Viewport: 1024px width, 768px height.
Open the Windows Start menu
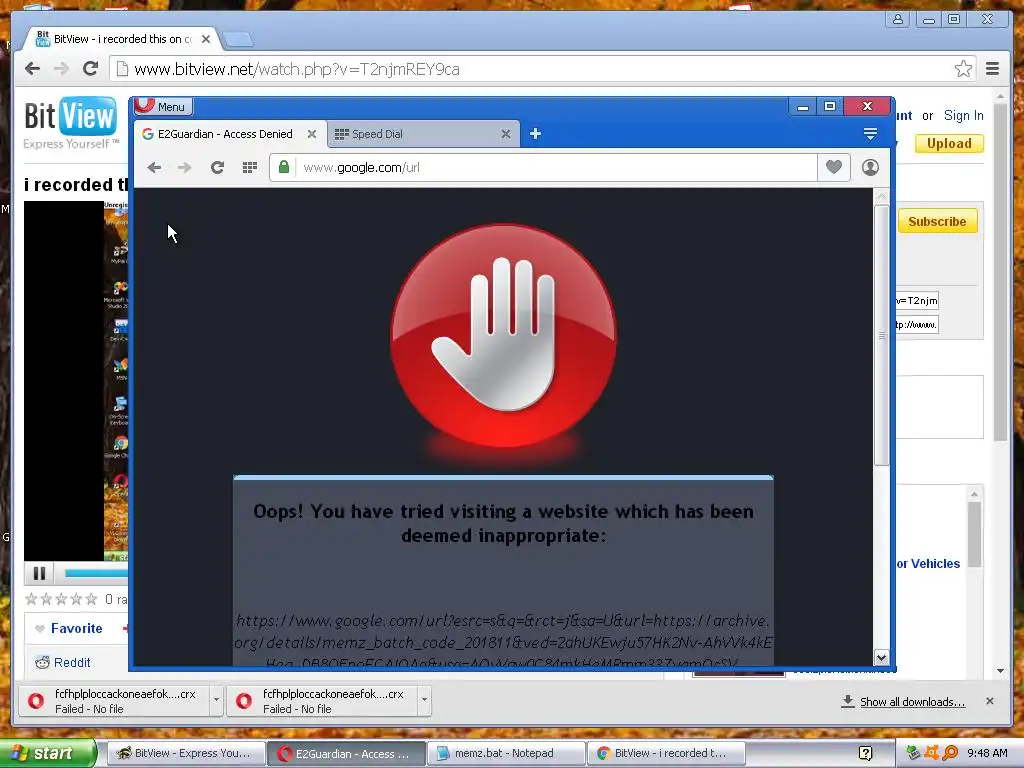coord(48,753)
